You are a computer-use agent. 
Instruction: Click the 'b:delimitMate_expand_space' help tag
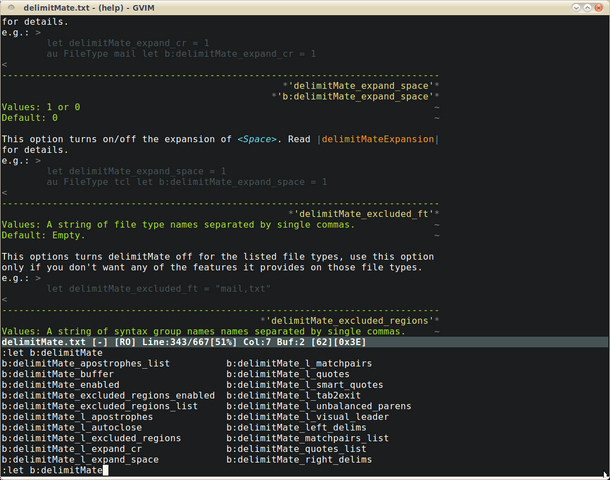click(x=355, y=96)
